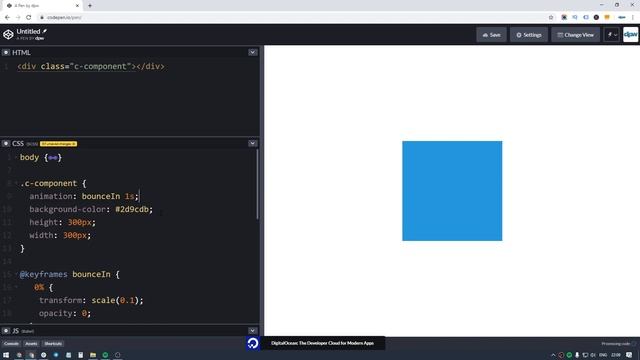Open the HTML editor settings gear
The height and width of the screenshot is (360, 640).
[6, 52]
